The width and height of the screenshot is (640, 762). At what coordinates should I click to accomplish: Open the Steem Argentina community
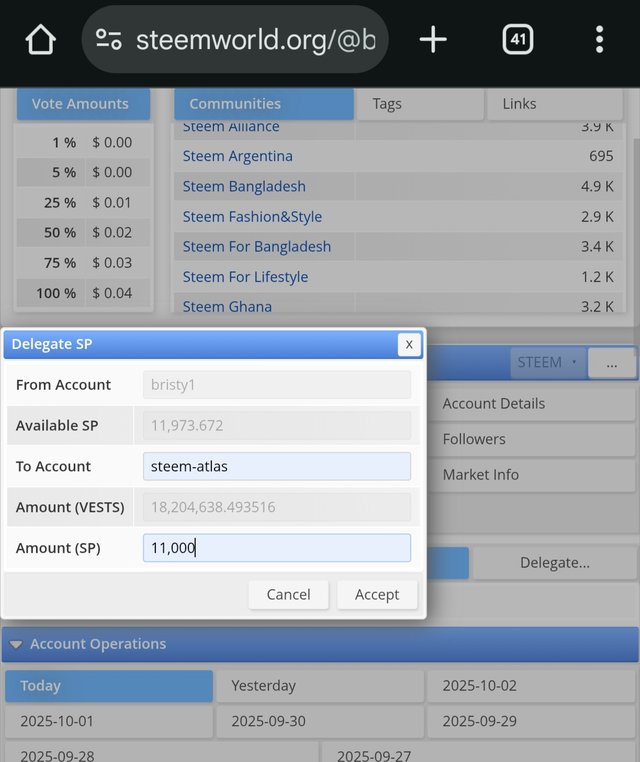[238, 156]
